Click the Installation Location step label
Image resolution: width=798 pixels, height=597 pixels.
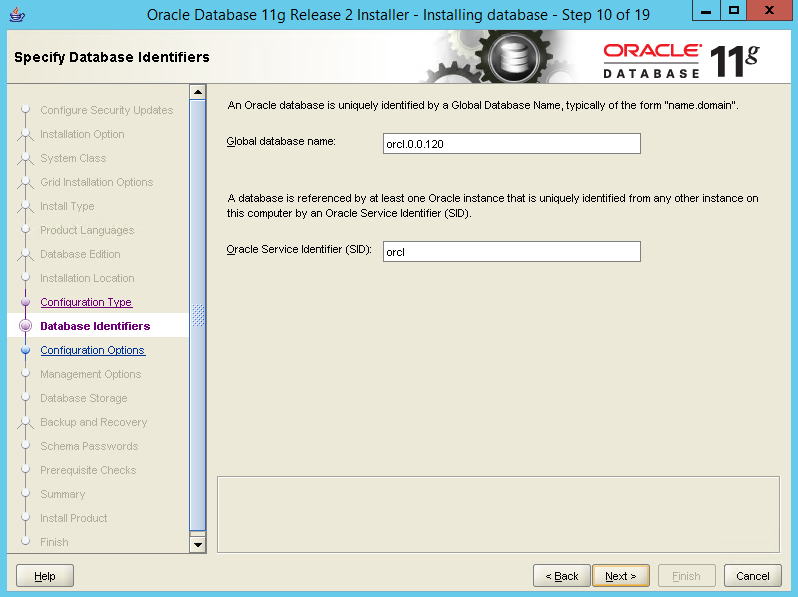[x=87, y=278]
